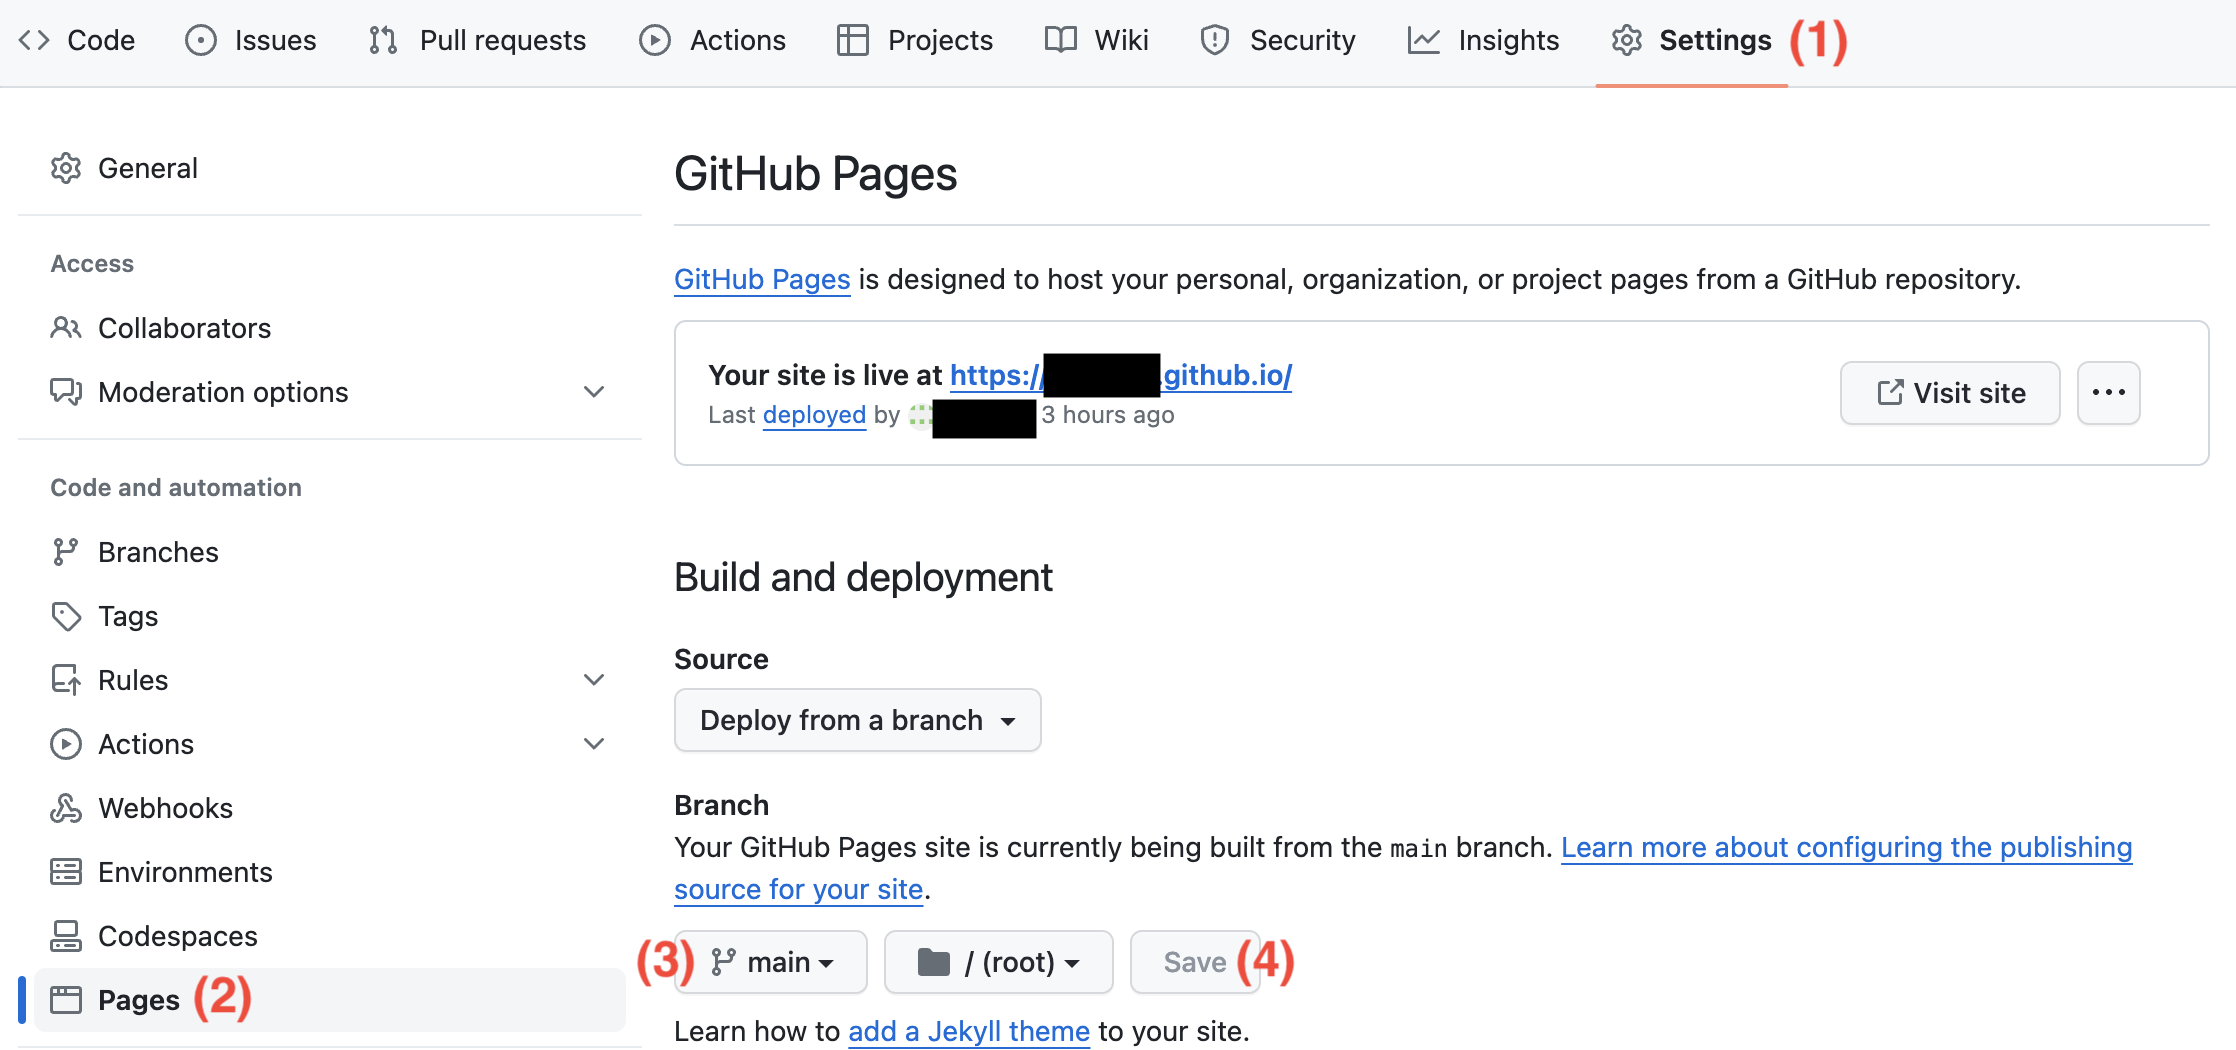Open Tags settings

pyautogui.click(x=330, y=616)
